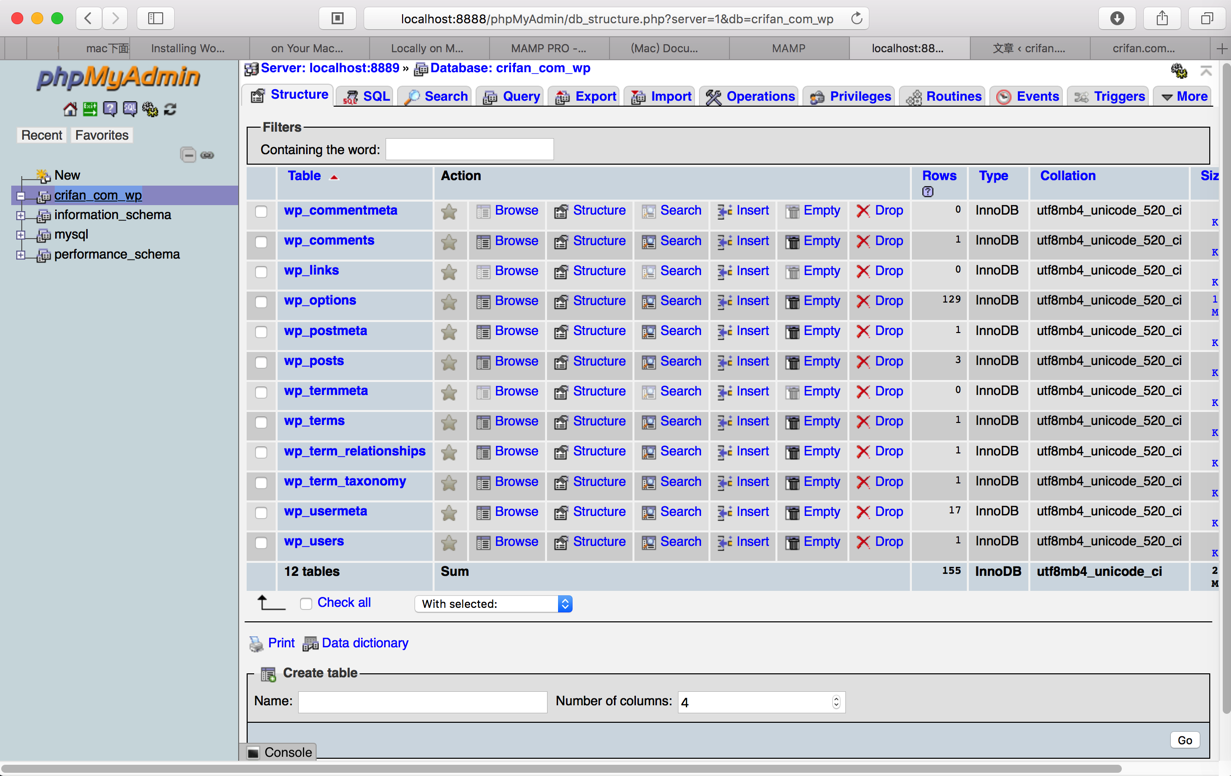Click the reload navigation panel icon

(x=170, y=109)
